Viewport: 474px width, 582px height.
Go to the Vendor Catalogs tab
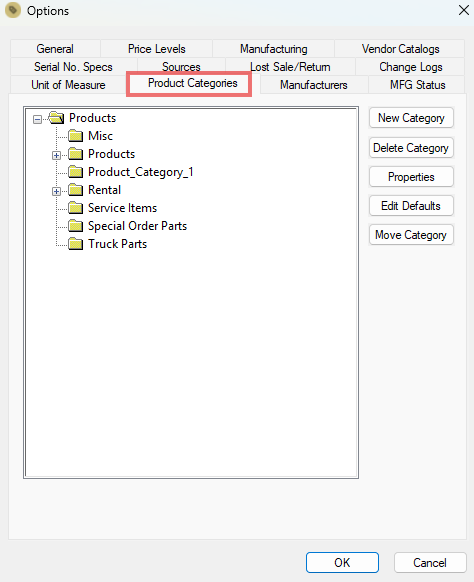click(400, 49)
